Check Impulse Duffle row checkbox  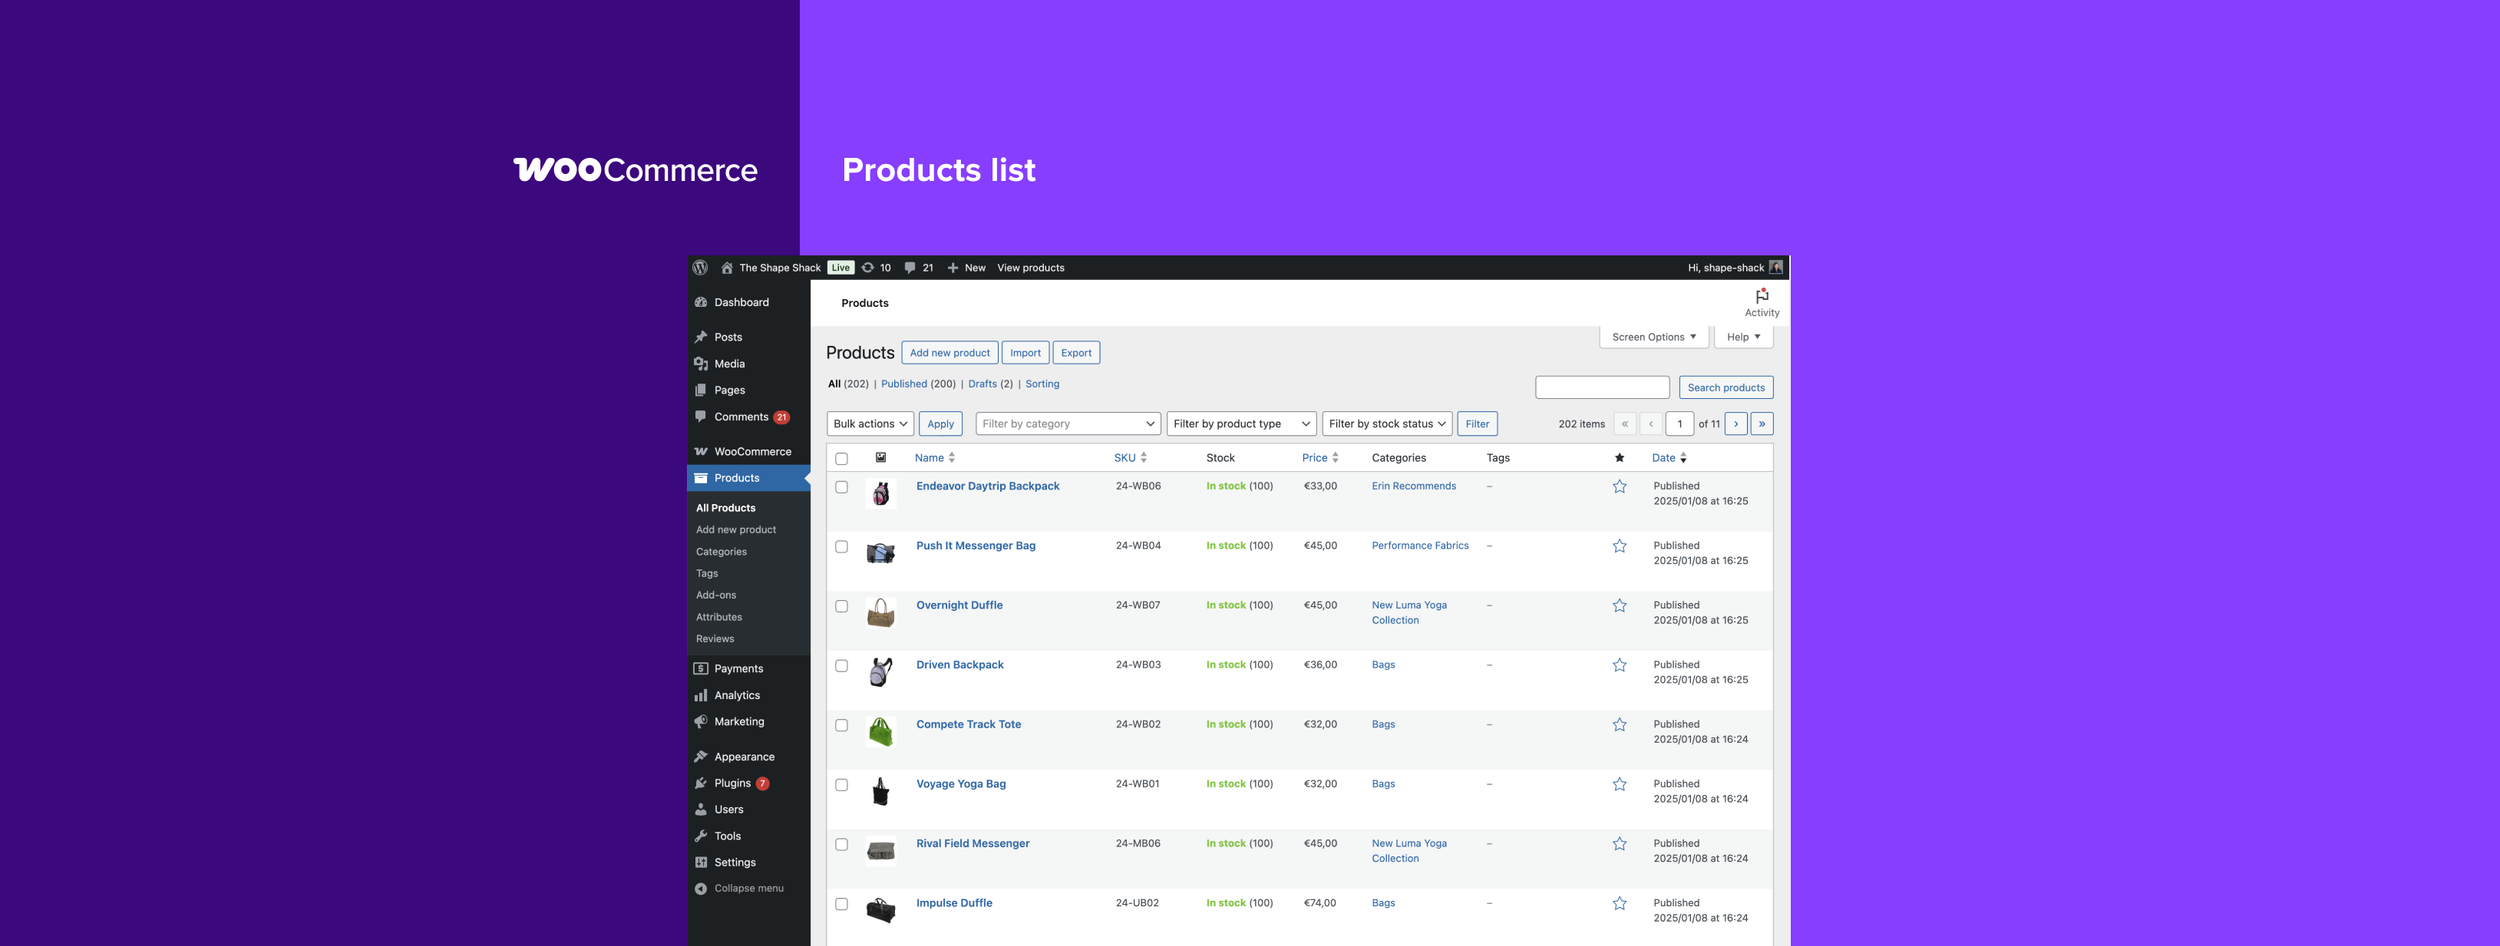click(x=842, y=904)
